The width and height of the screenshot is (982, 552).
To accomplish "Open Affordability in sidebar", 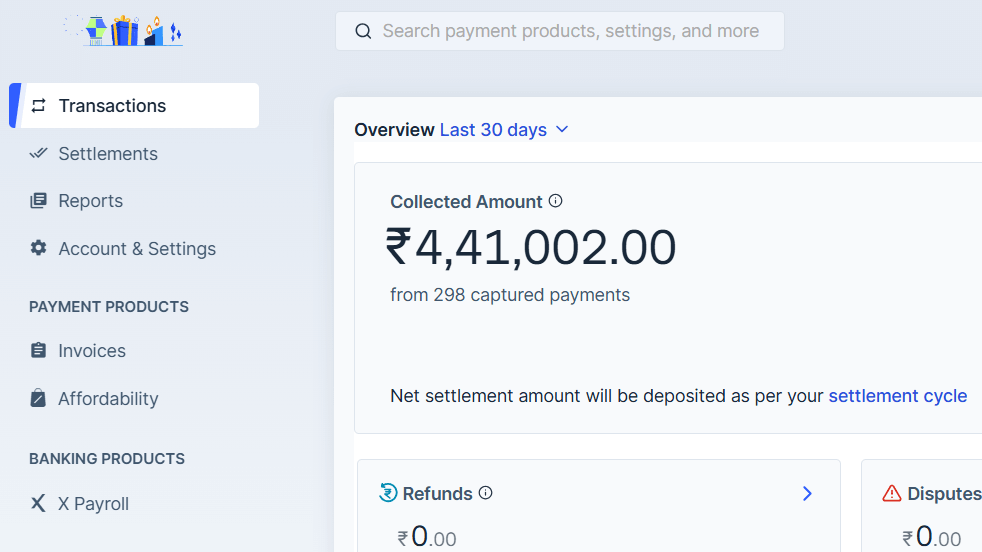I will [108, 398].
